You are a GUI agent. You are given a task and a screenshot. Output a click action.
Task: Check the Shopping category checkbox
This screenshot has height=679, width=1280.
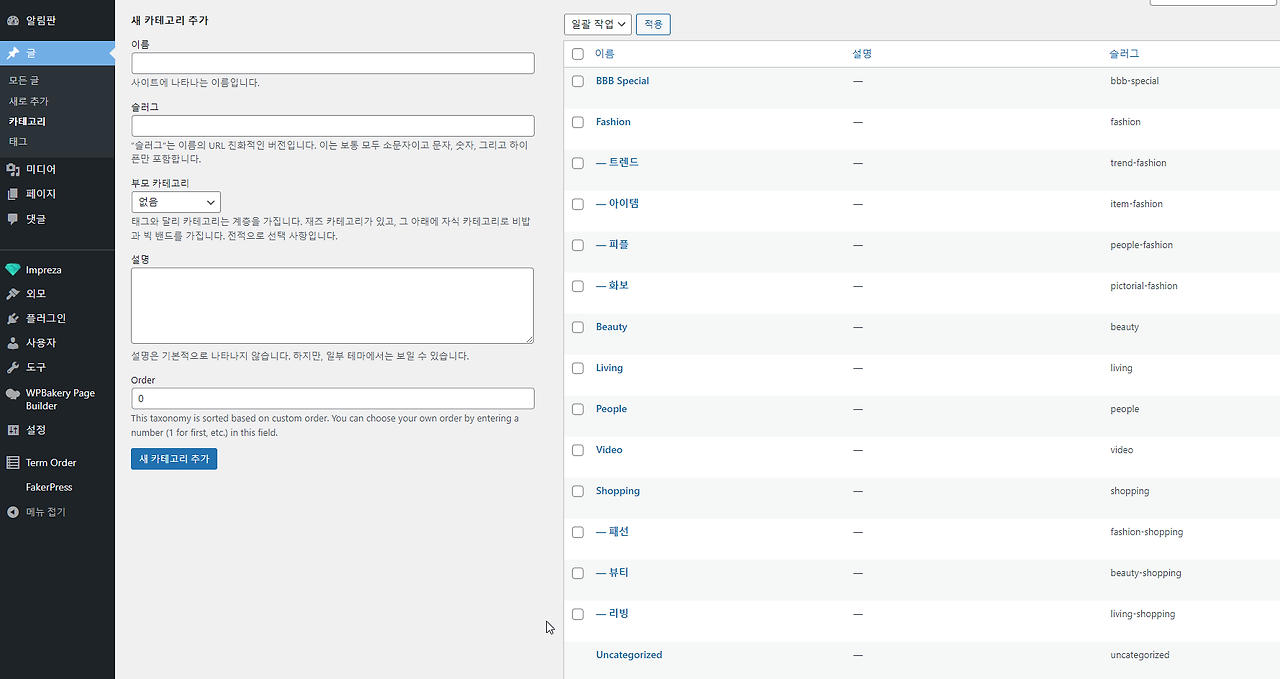click(578, 491)
